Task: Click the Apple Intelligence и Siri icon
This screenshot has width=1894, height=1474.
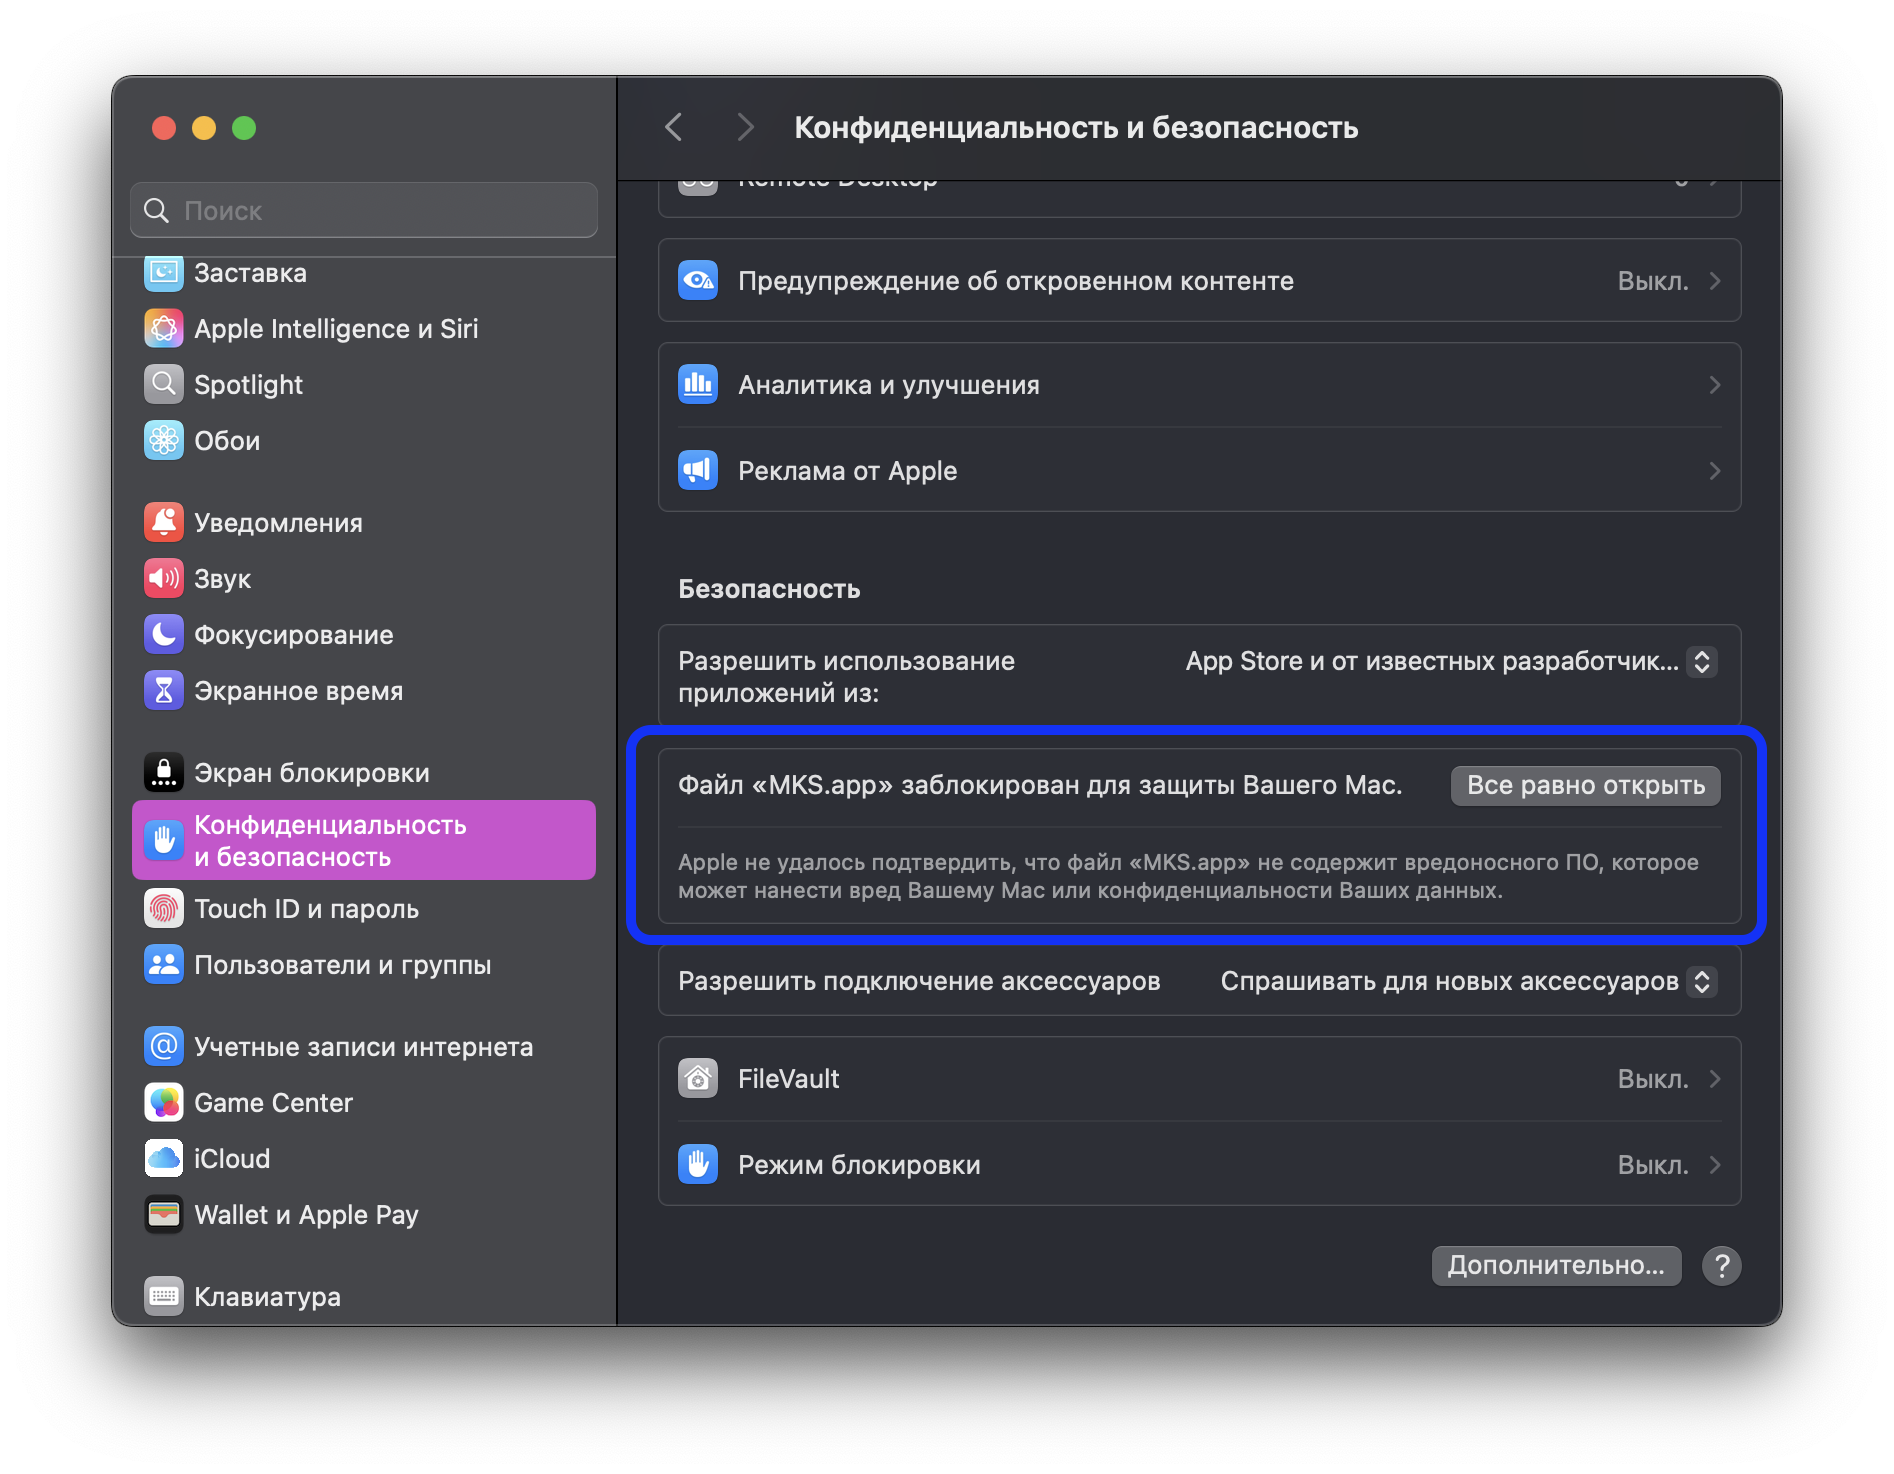Action: click(x=163, y=329)
